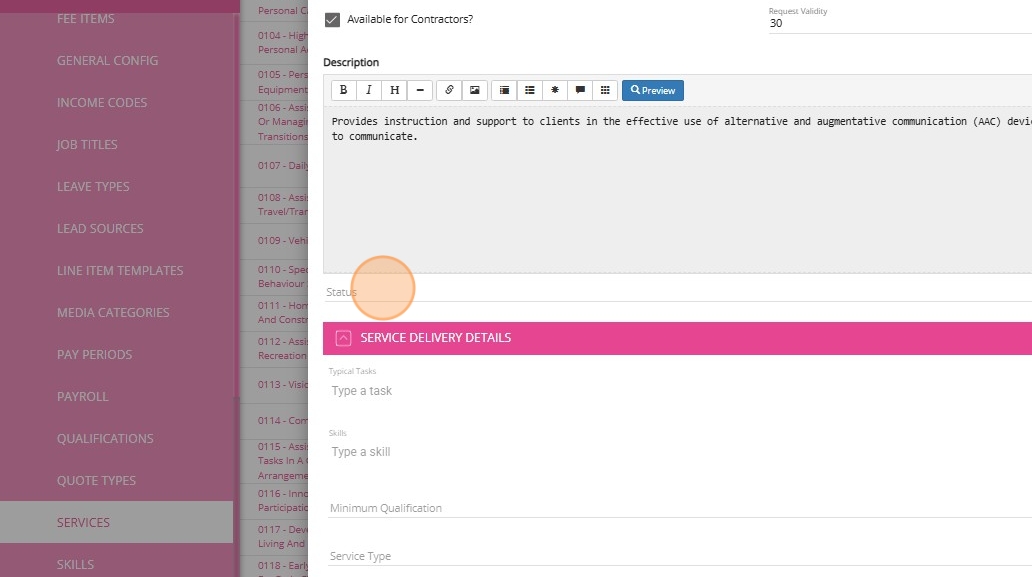Image resolution: width=1032 pixels, height=577 pixels.
Task: Toggle bold formatting in description editor
Action: coord(344,90)
